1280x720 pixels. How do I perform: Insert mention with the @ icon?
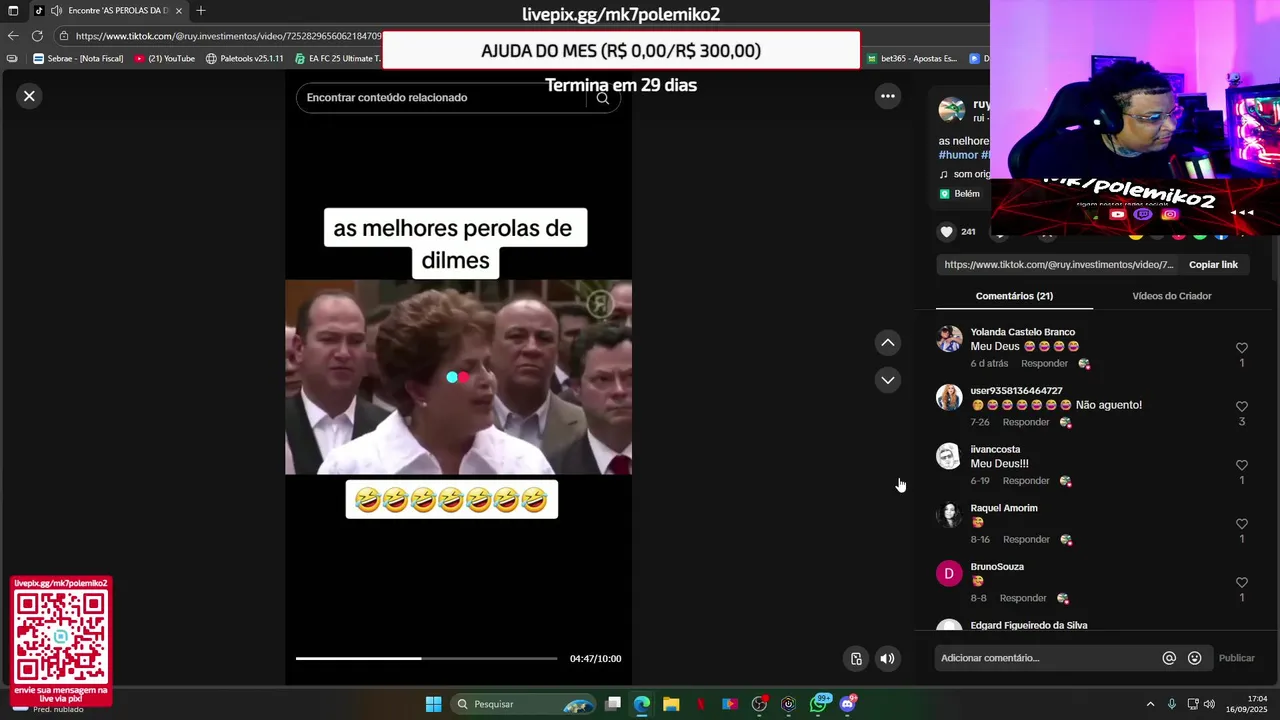pos(1169,658)
